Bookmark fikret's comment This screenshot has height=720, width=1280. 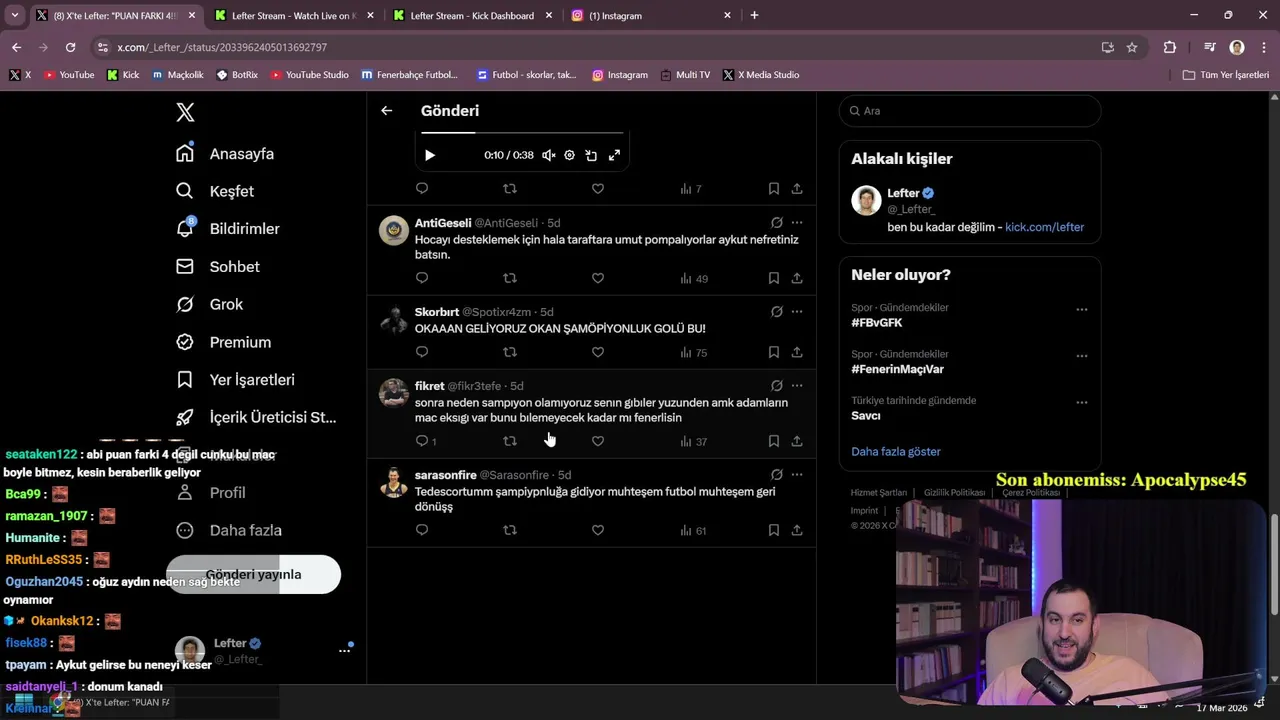(x=774, y=441)
